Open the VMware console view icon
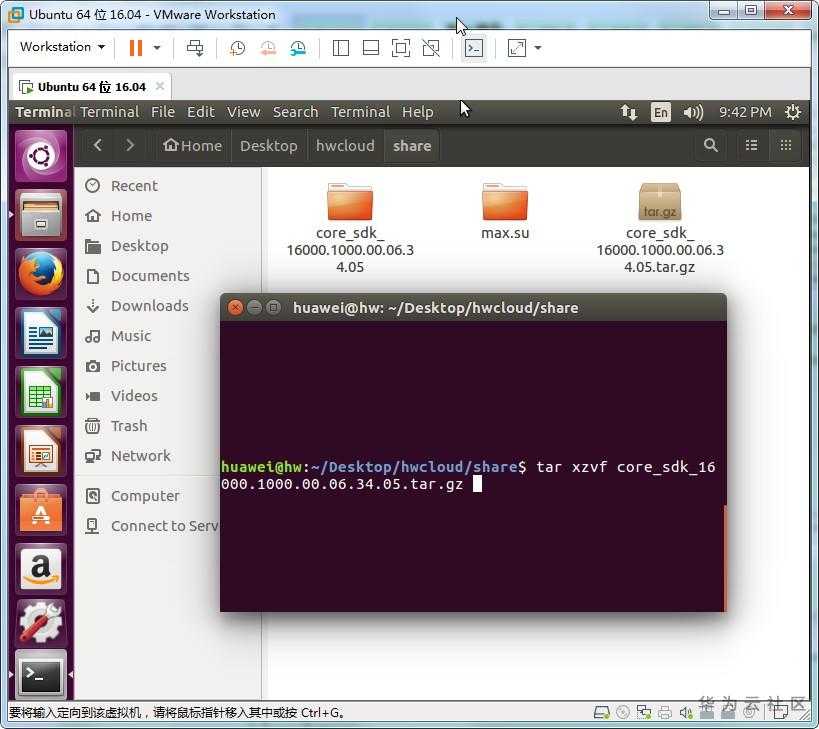This screenshot has width=819, height=729. point(474,48)
